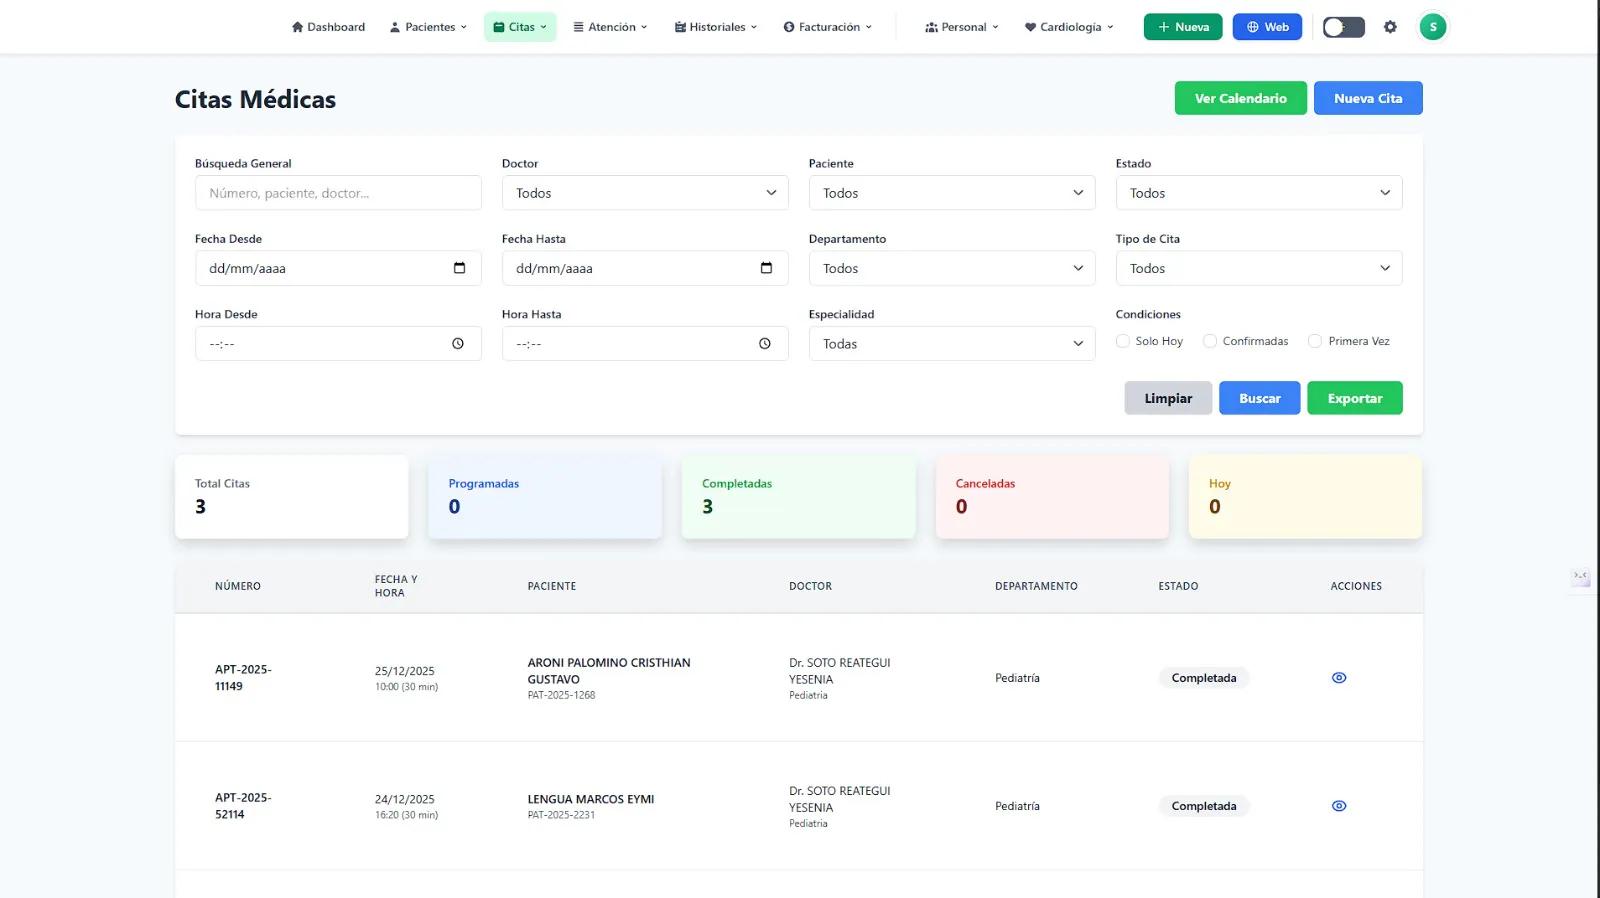The image size is (1600, 898).
Task: Select the Primera Vez condition
Action: click(1315, 341)
